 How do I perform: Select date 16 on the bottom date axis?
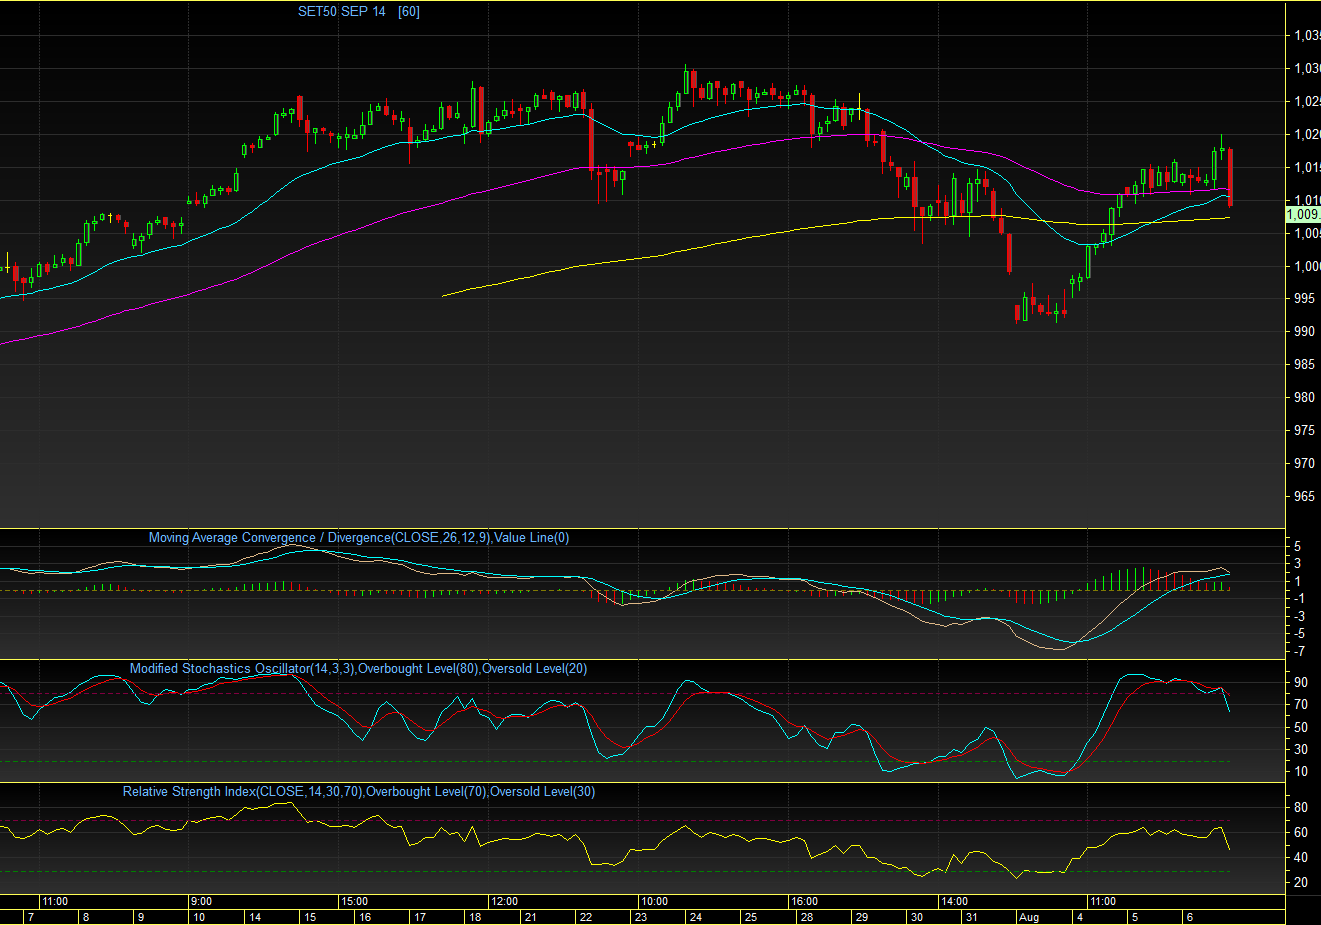[x=365, y=917]
